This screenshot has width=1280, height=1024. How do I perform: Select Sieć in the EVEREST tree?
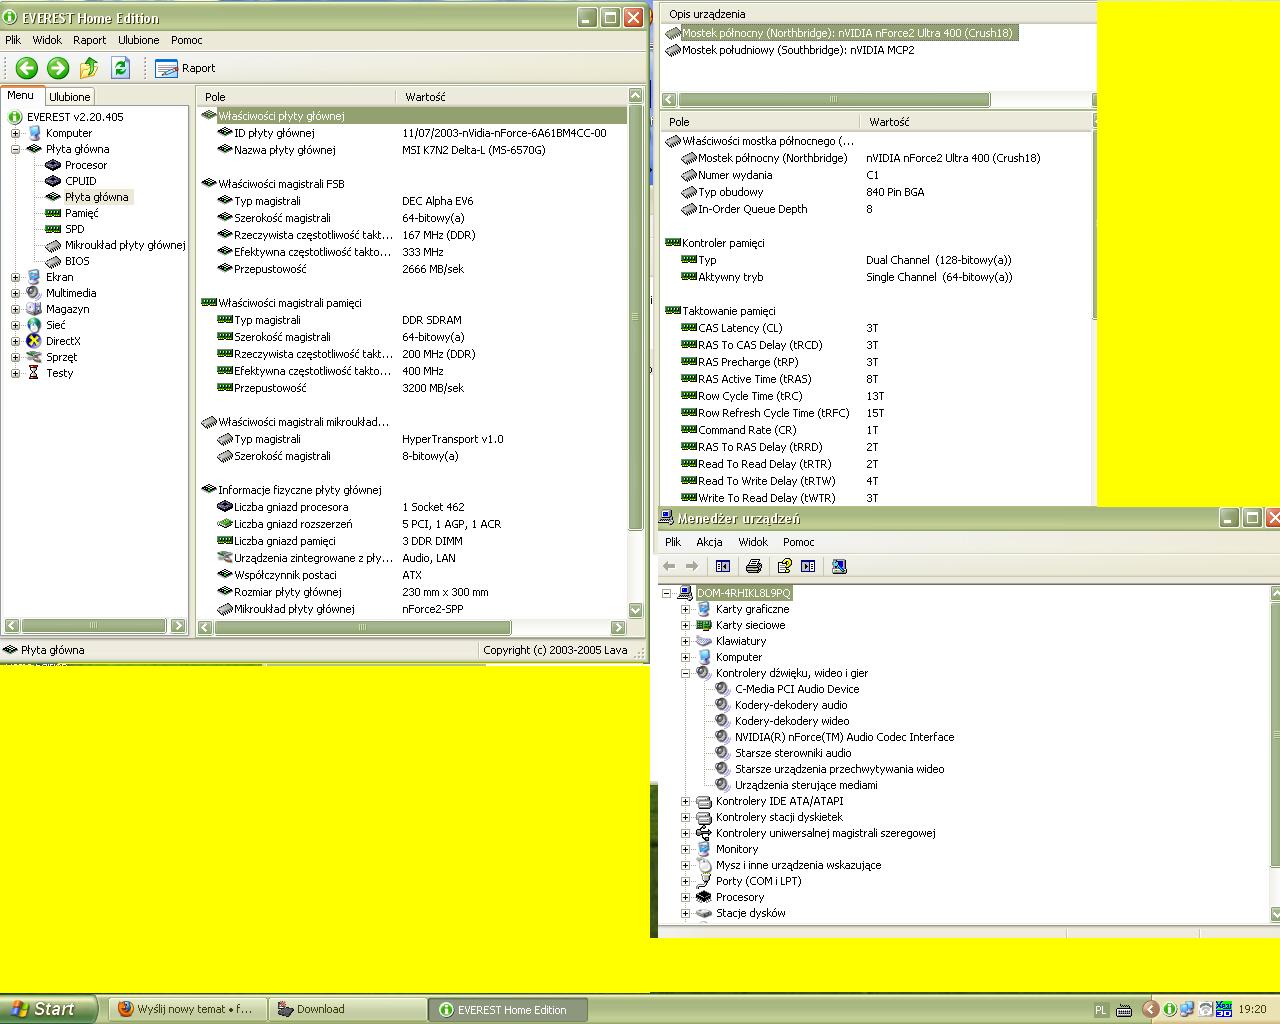(55, 325)
